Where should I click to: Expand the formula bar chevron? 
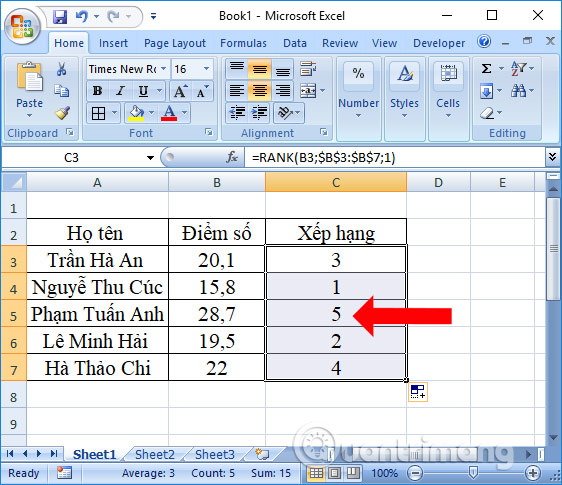[552, 157]
